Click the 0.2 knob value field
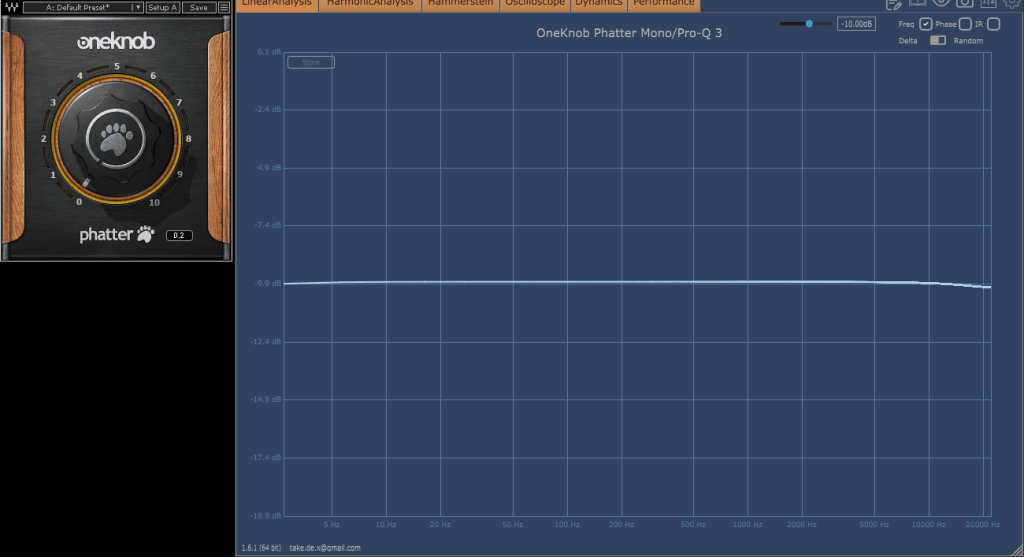The height and width of the screenshot is (557, 1024). tap(179, 235)
